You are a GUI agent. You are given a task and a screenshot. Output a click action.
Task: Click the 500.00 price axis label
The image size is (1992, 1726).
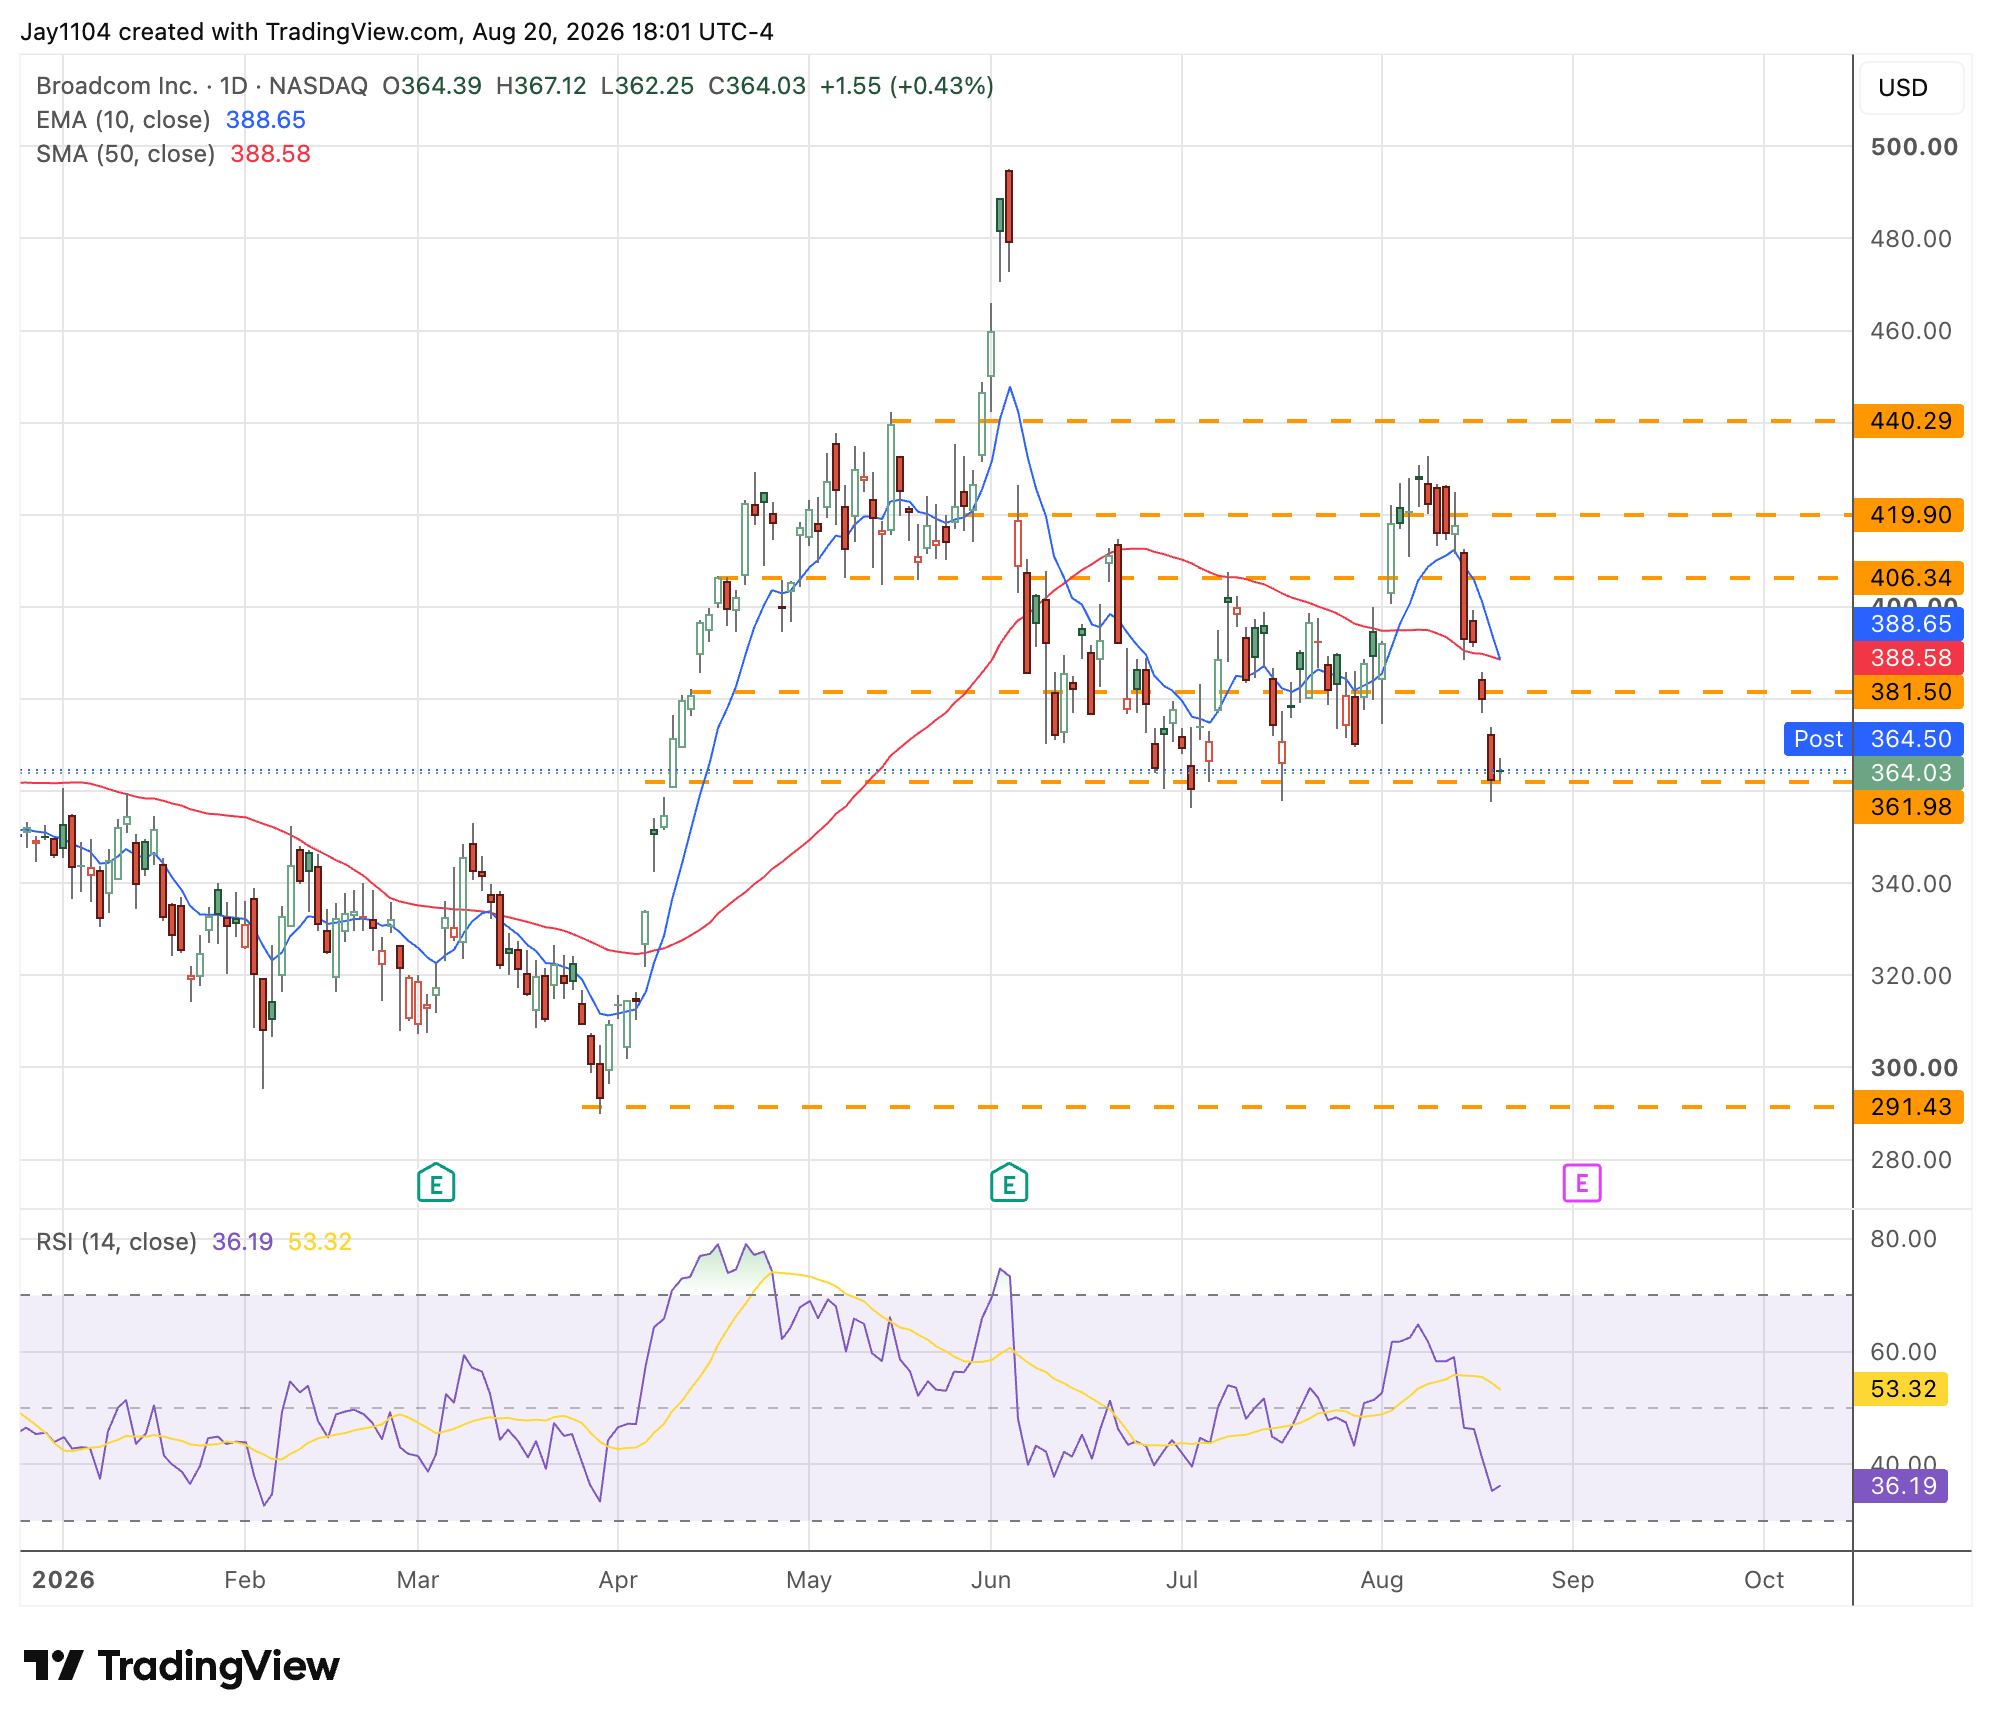point(1914,147)
